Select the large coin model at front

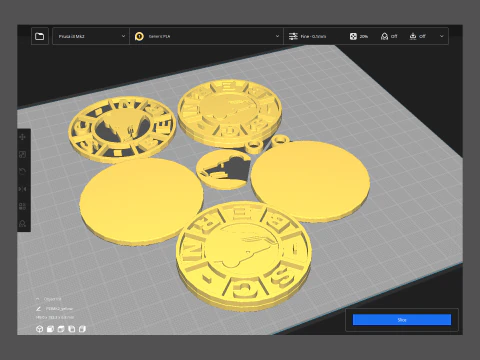243,256
